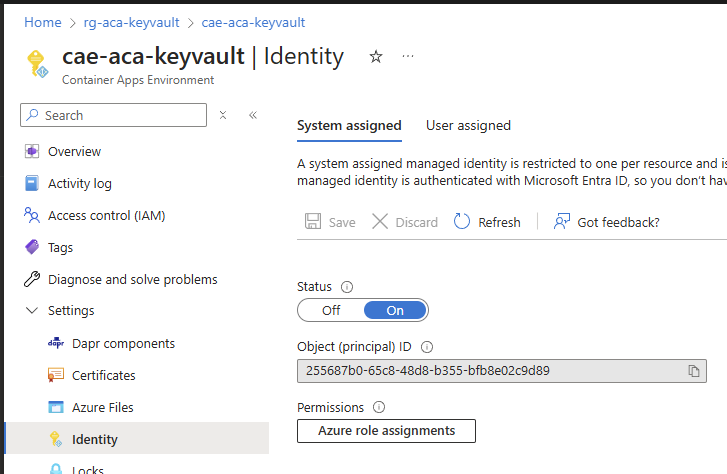This screenshot has height=474, width=727.
Task: Collapse the Settings section chevron
Action: point(32,310)
